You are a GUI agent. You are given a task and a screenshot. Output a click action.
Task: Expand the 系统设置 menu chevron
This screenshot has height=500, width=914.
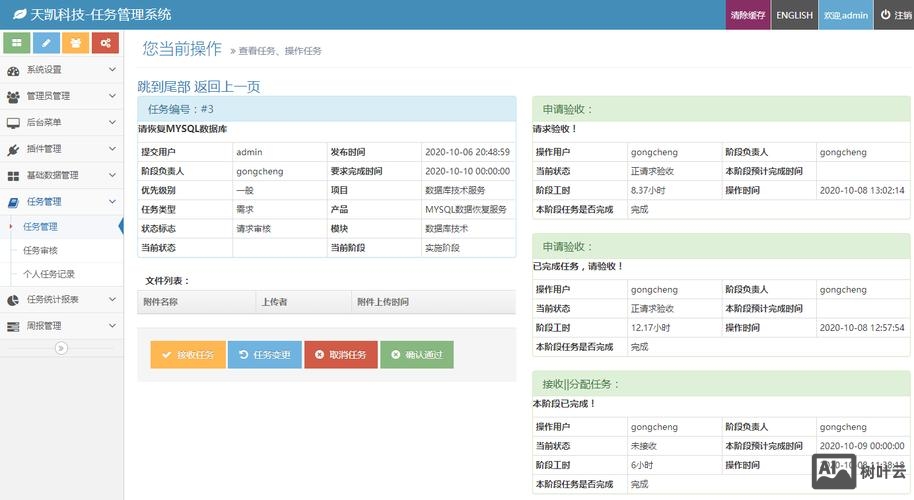(113, 69)
